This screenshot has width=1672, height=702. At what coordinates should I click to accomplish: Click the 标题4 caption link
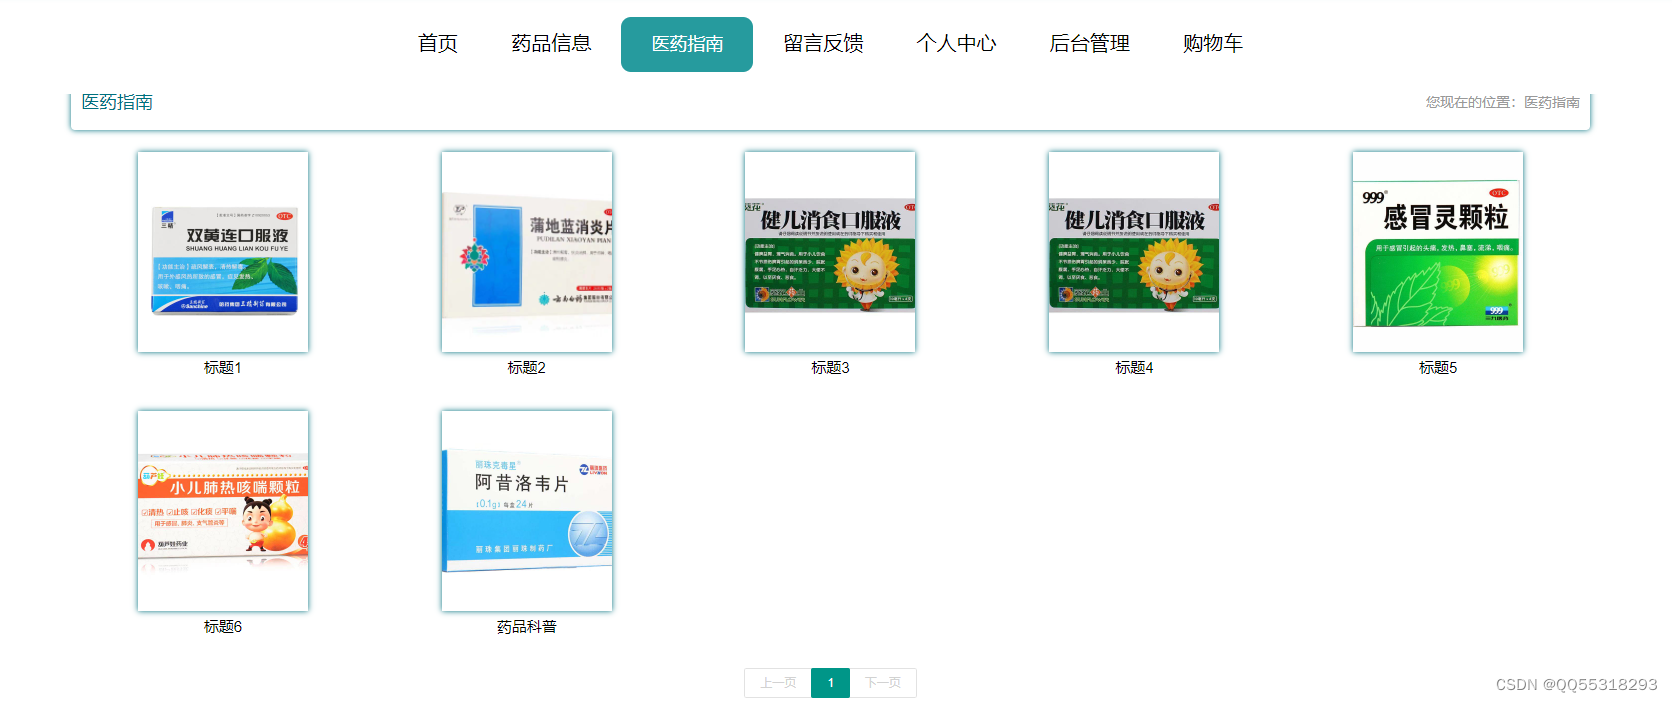pos(1134,368)
